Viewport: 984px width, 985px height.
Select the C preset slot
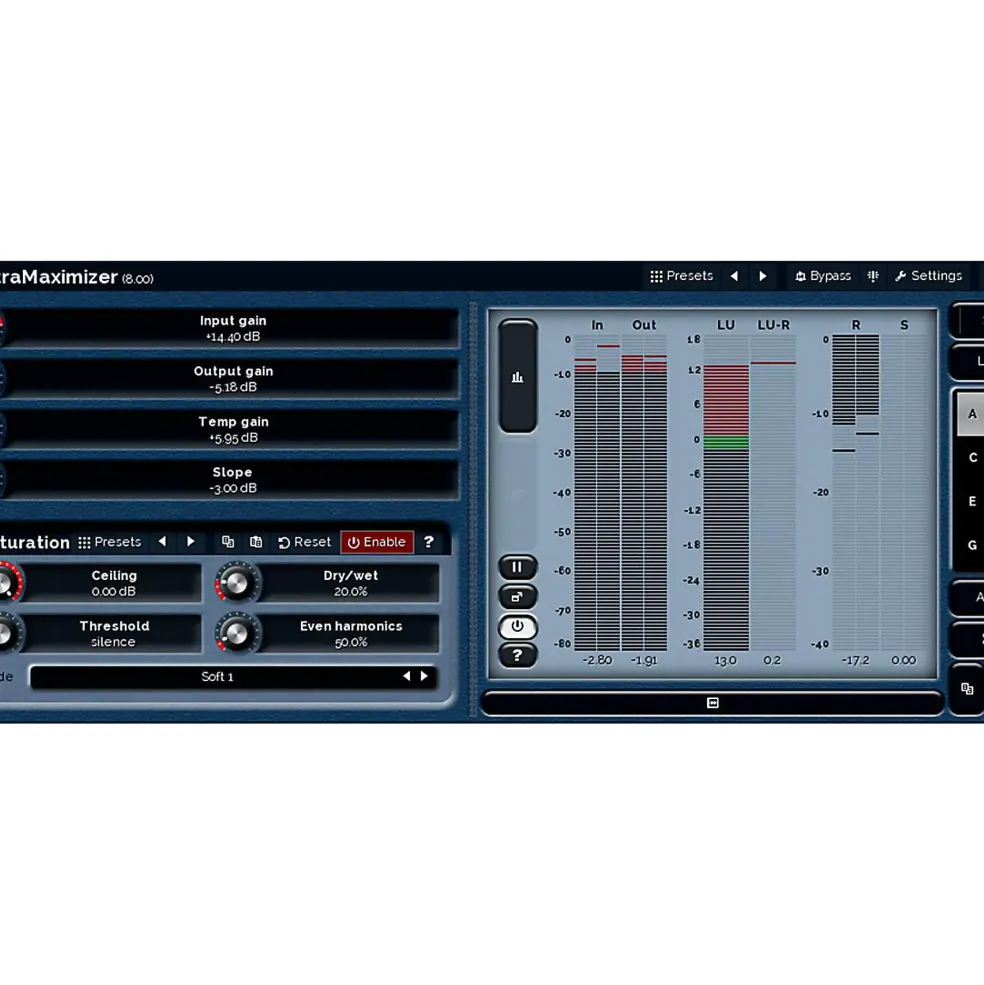972,458
